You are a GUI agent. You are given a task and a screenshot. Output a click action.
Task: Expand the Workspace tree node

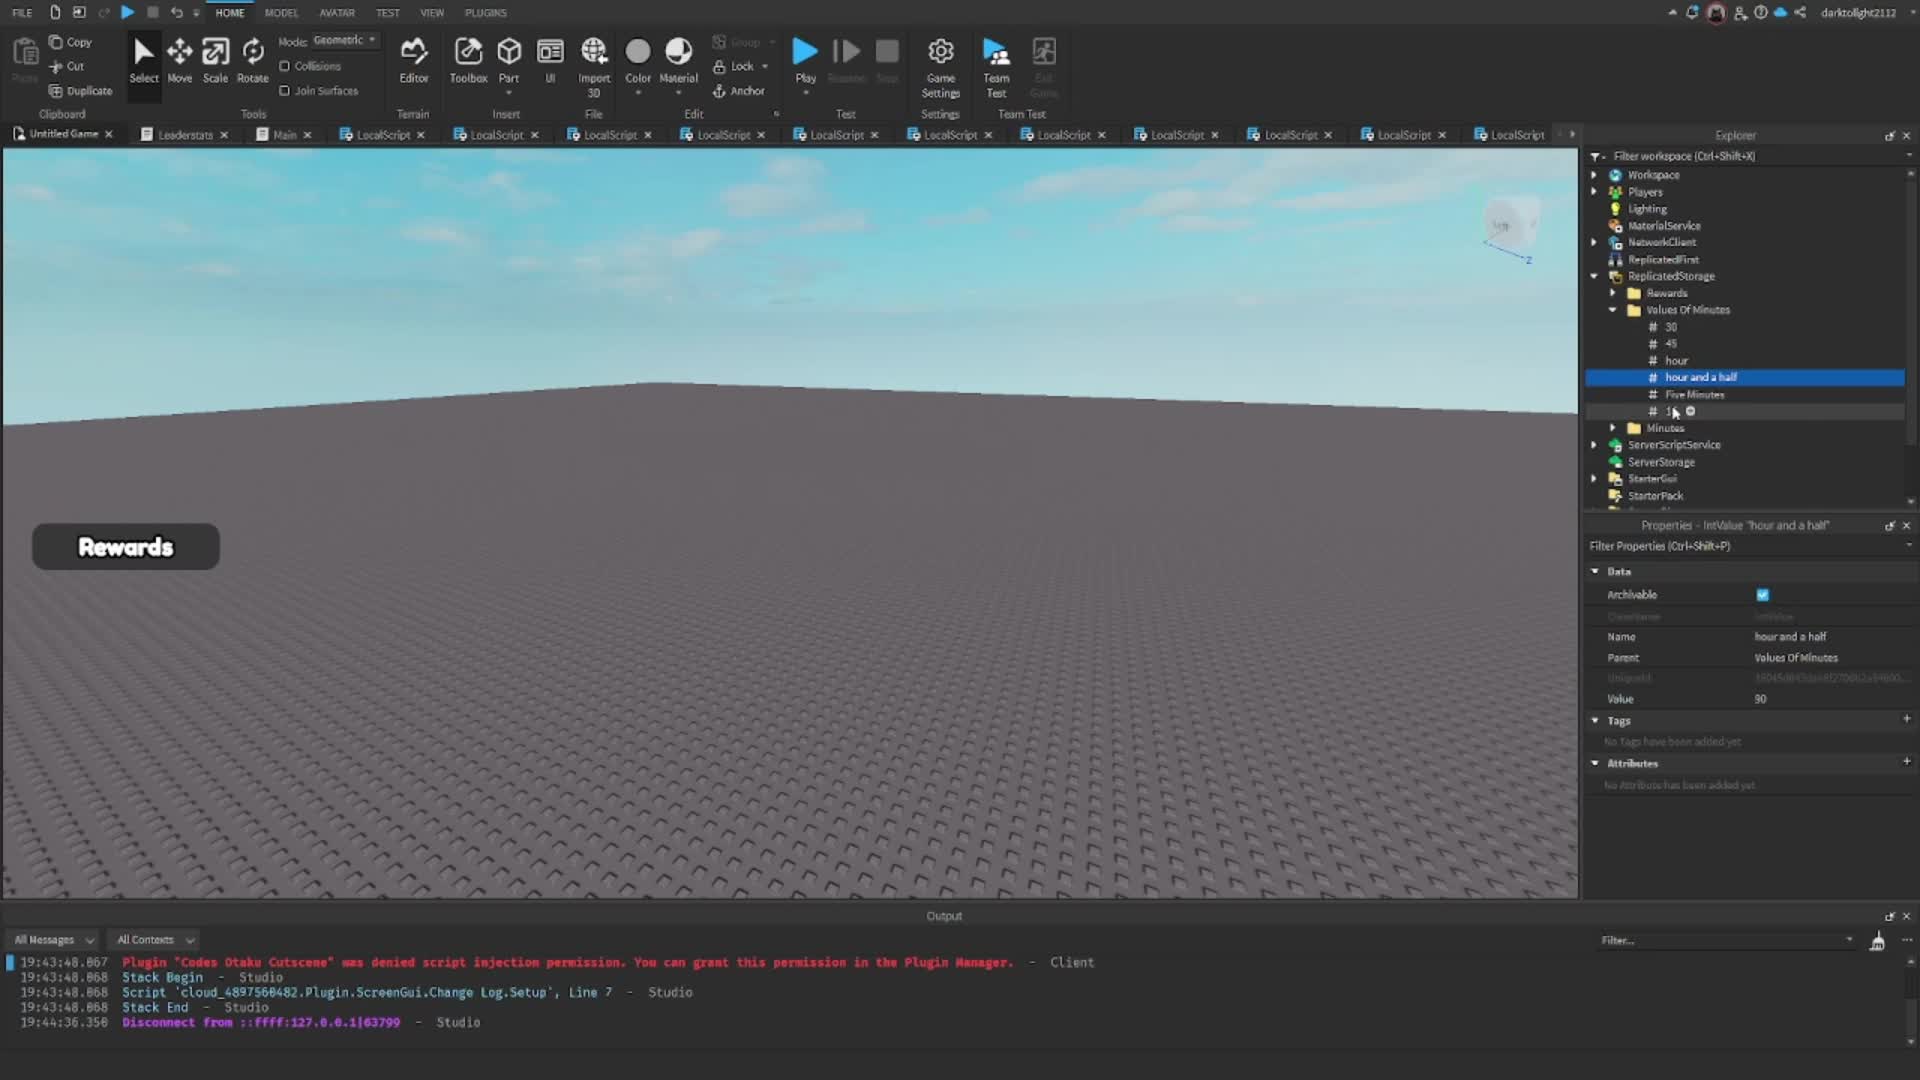[x=1594, y=175]
